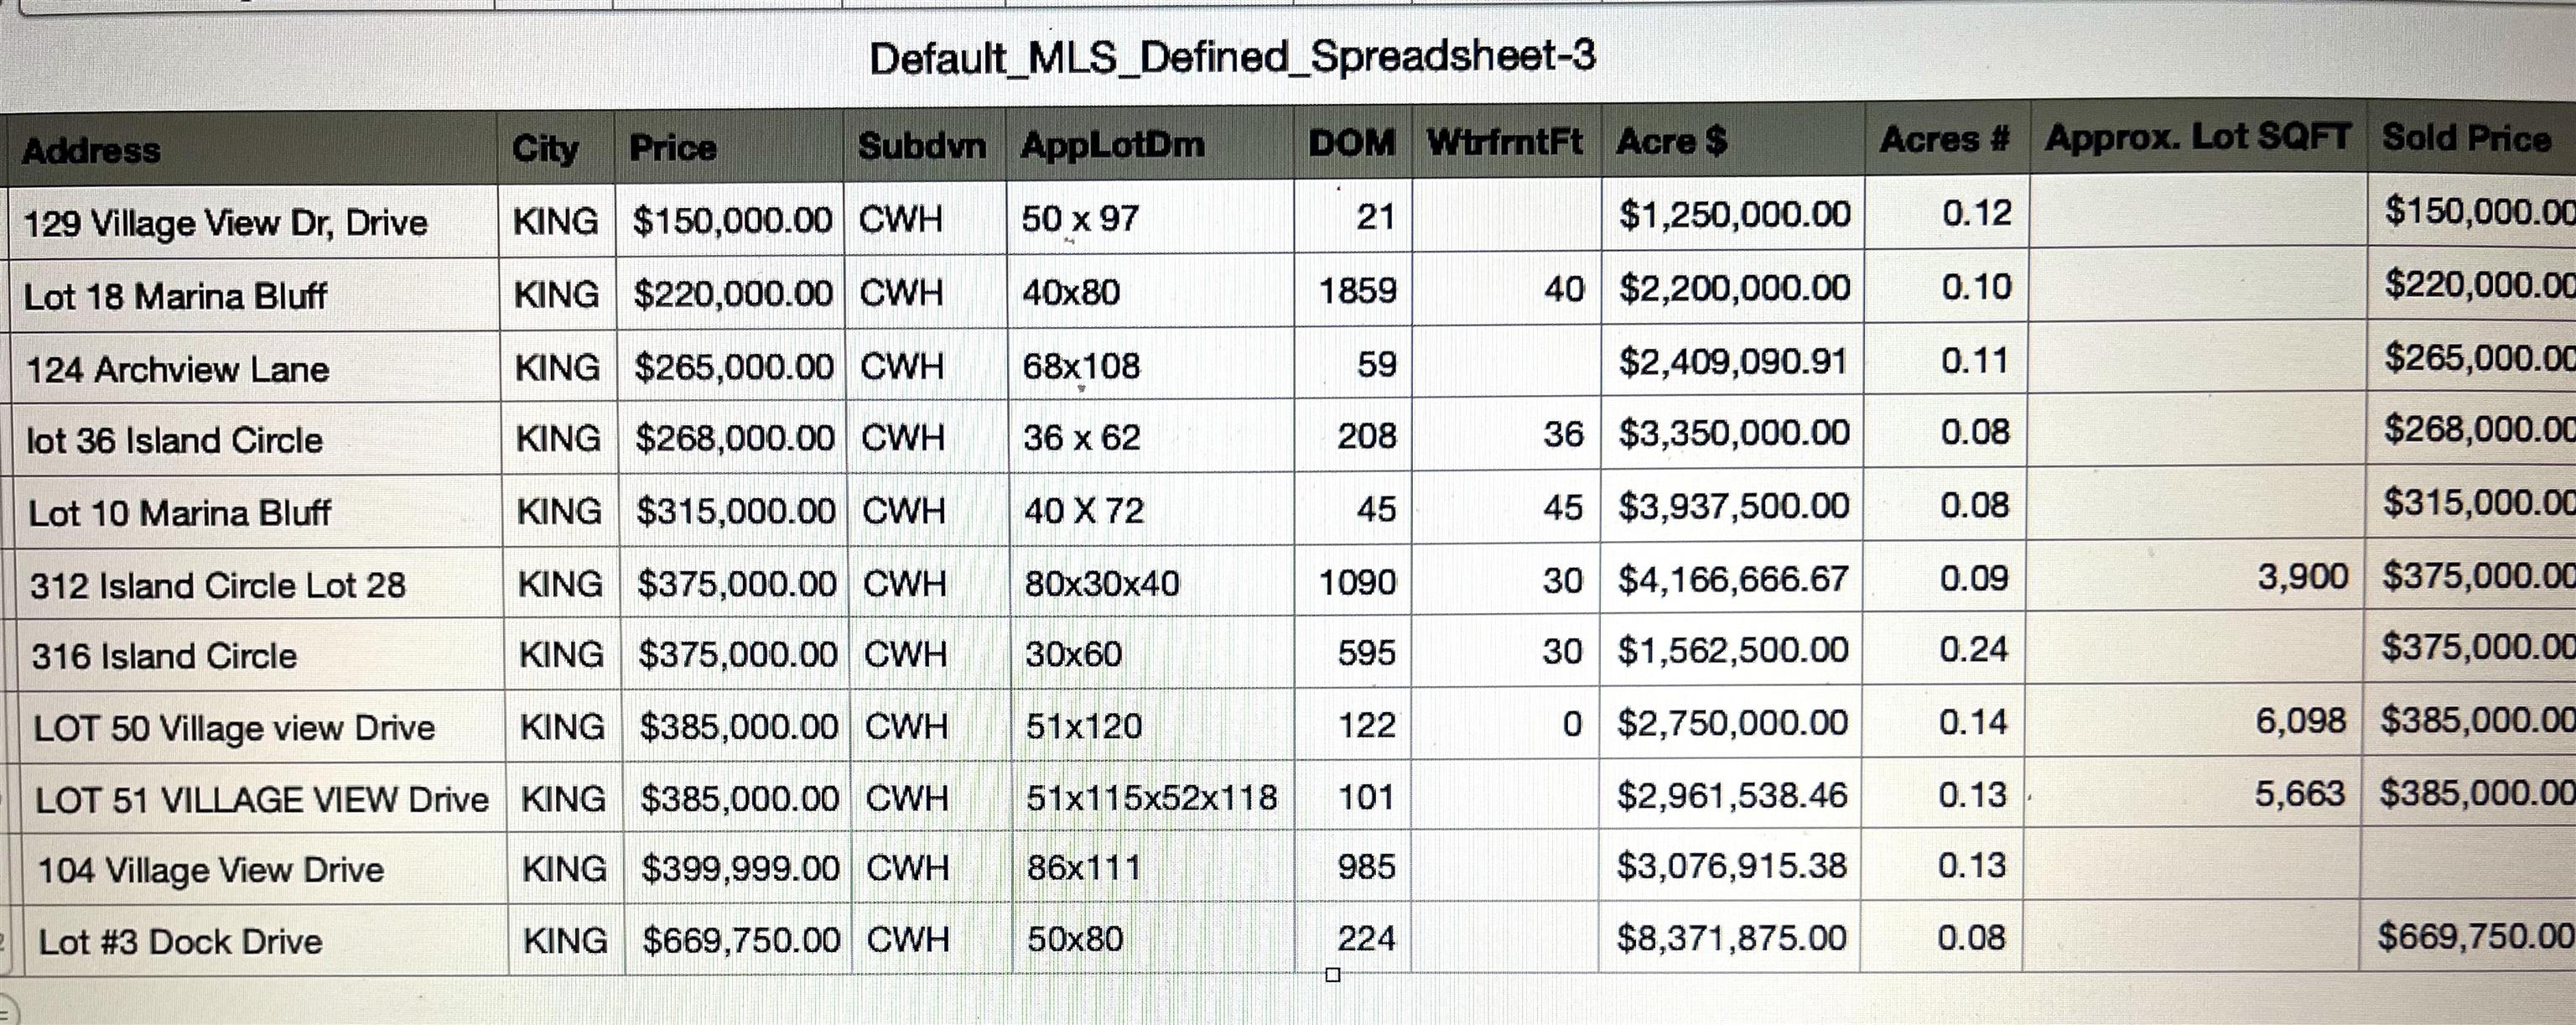Click the $268,000.00 price cell

pos(734,438)
